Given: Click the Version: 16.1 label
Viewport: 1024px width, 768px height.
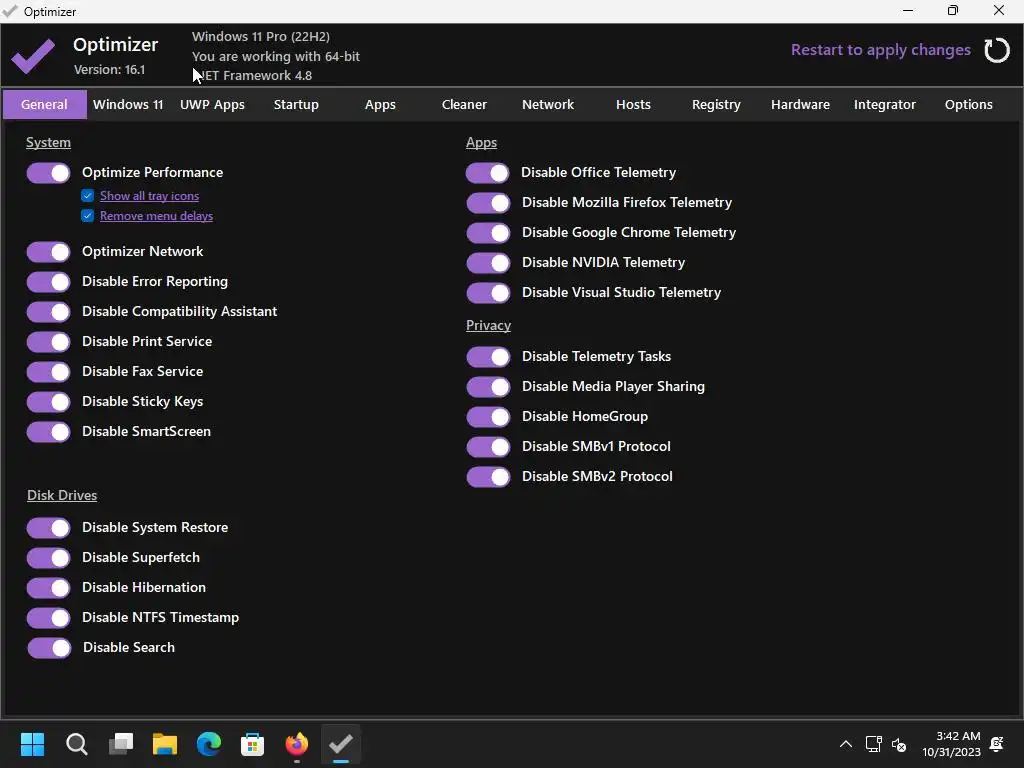Looking at the screenshot, I should click(109, 70).
